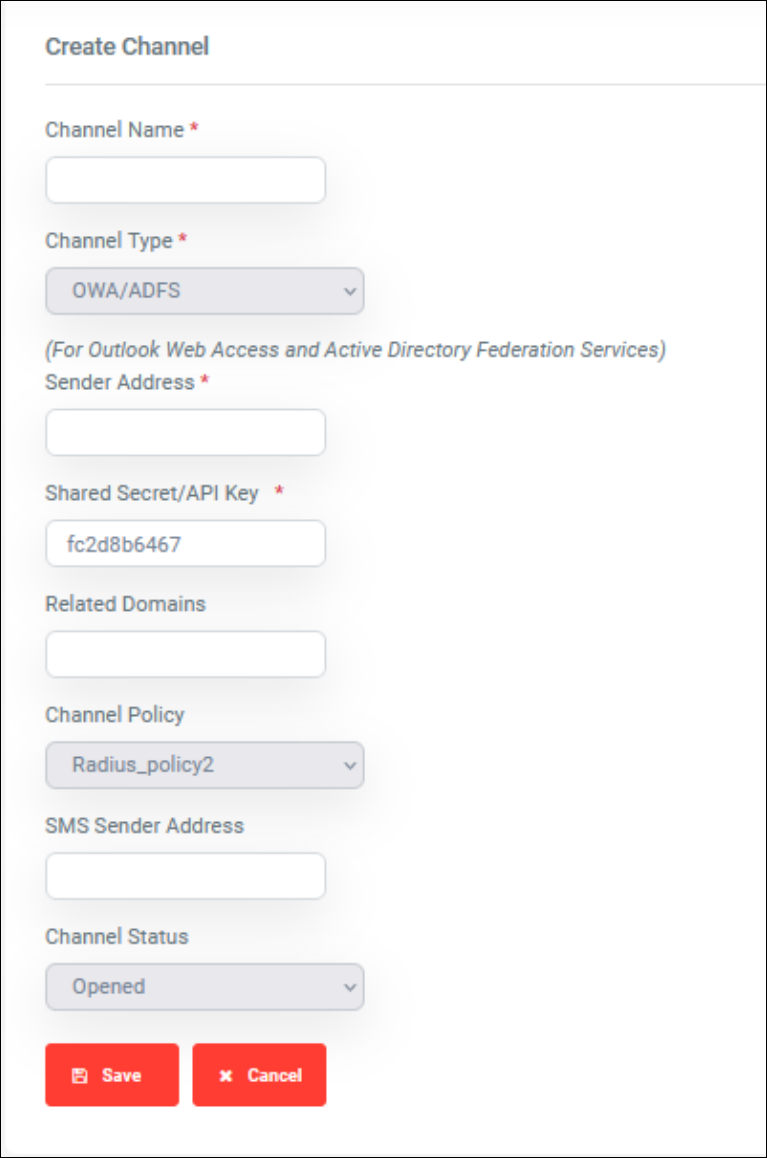Click the Create Channel heading
Screen dimensions: 767x1158
pos(127,47)
